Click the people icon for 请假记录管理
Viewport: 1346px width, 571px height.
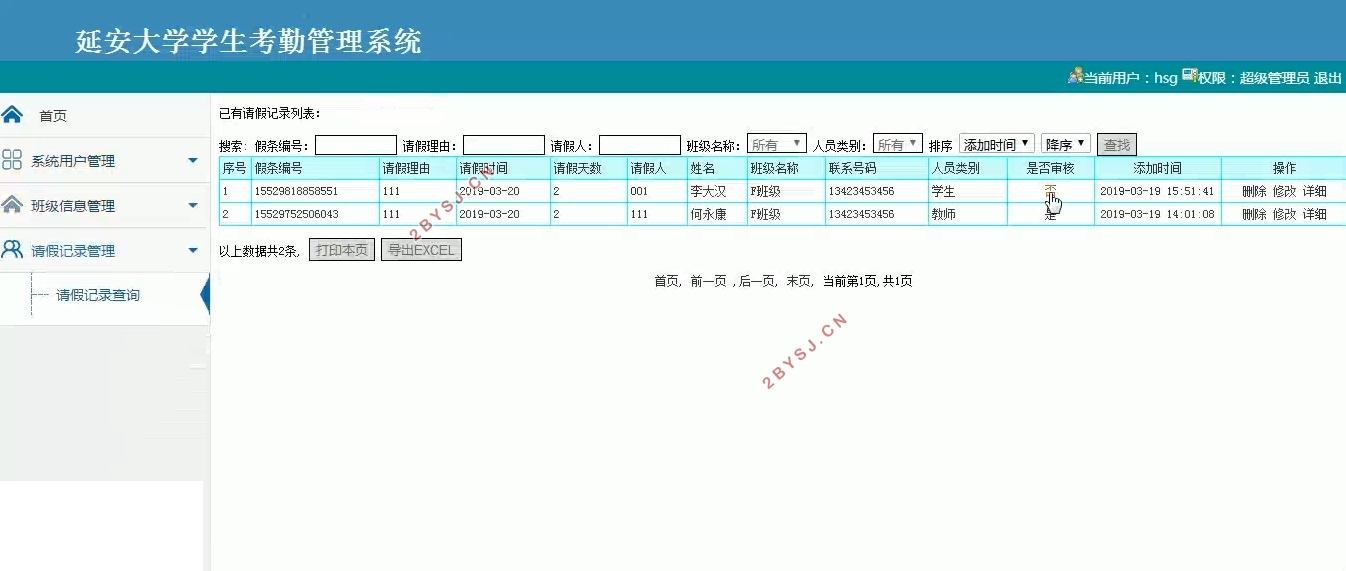pos(12,250)
